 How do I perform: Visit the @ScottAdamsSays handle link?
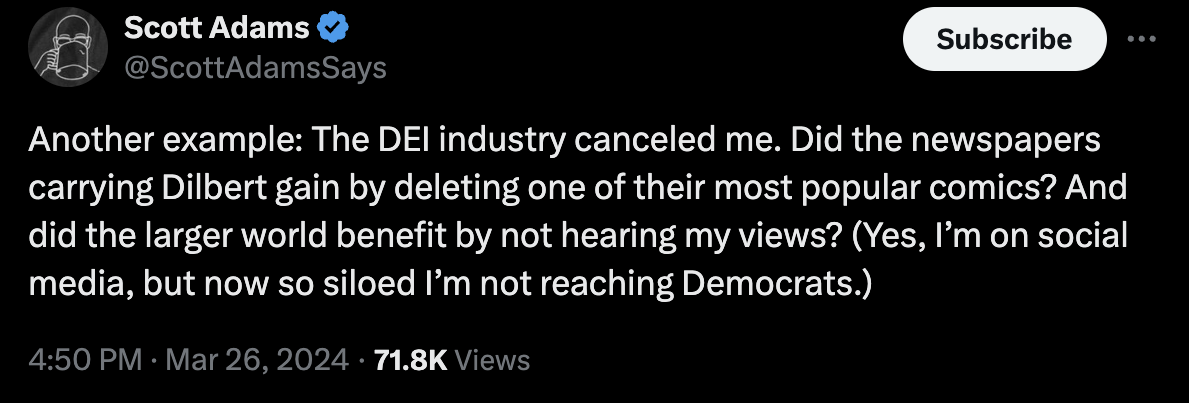[x=255, y=68]
